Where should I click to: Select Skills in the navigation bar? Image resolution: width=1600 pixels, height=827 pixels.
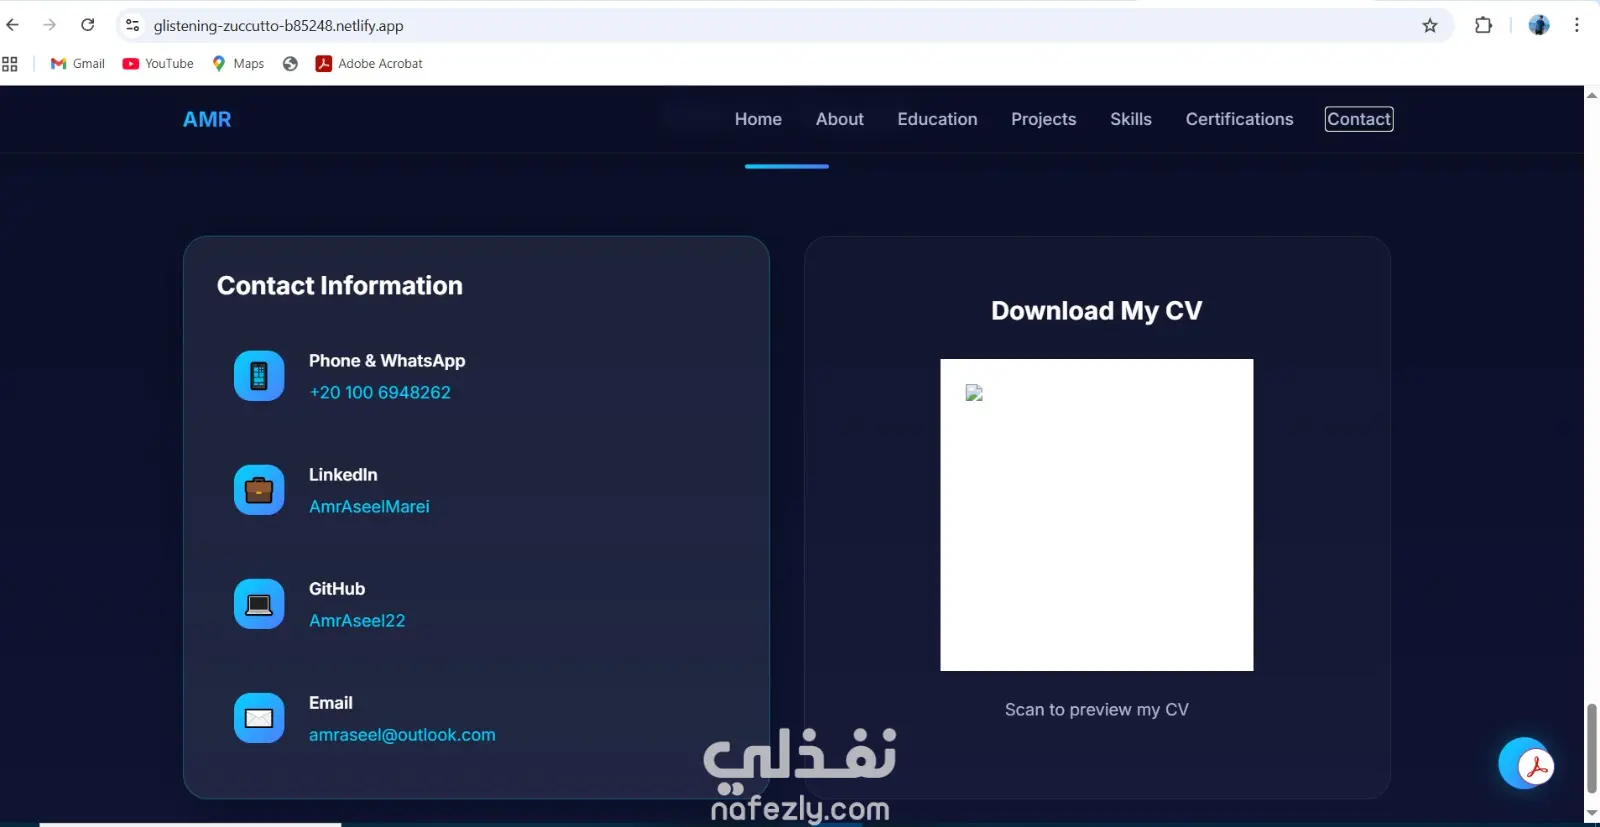click(1131, 119)
